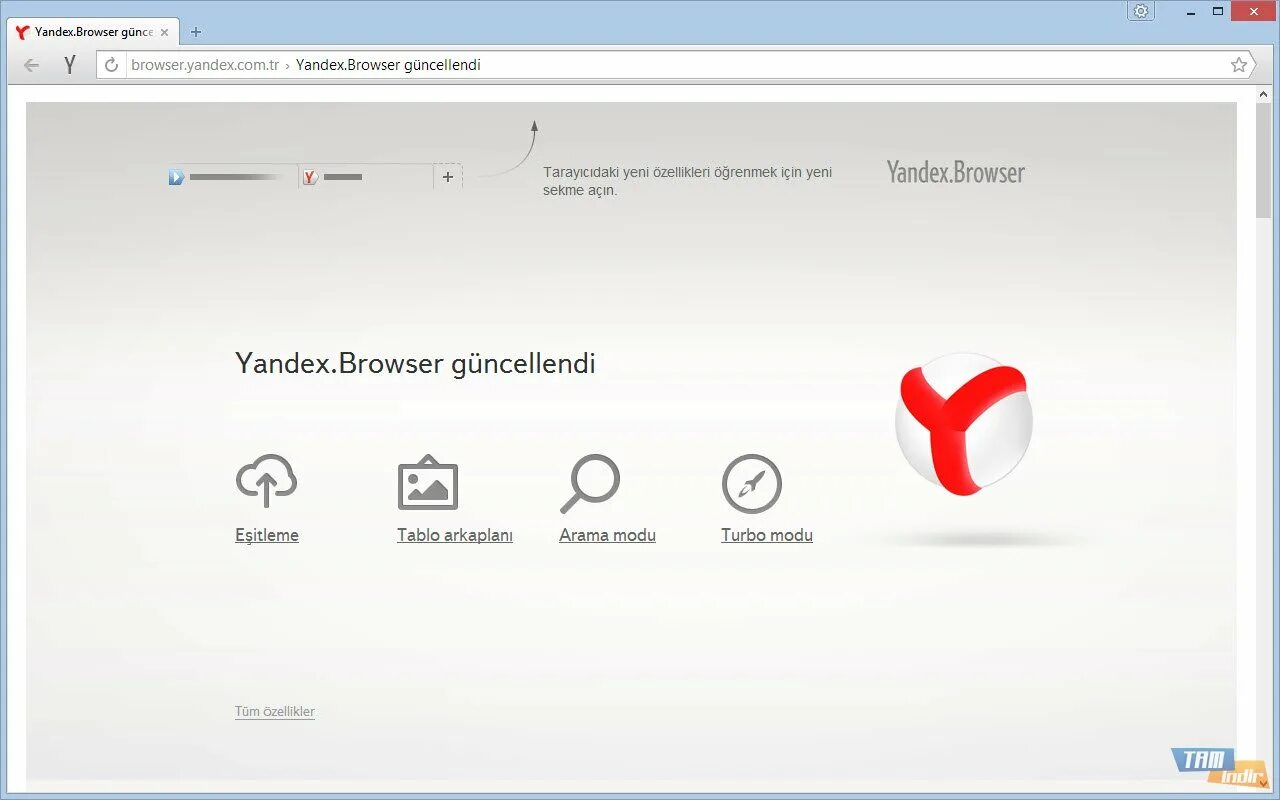The height and width of the screenshot is (800, 1280).
Task: Open the Tüm özellikler link
Action: coord(275,712)
